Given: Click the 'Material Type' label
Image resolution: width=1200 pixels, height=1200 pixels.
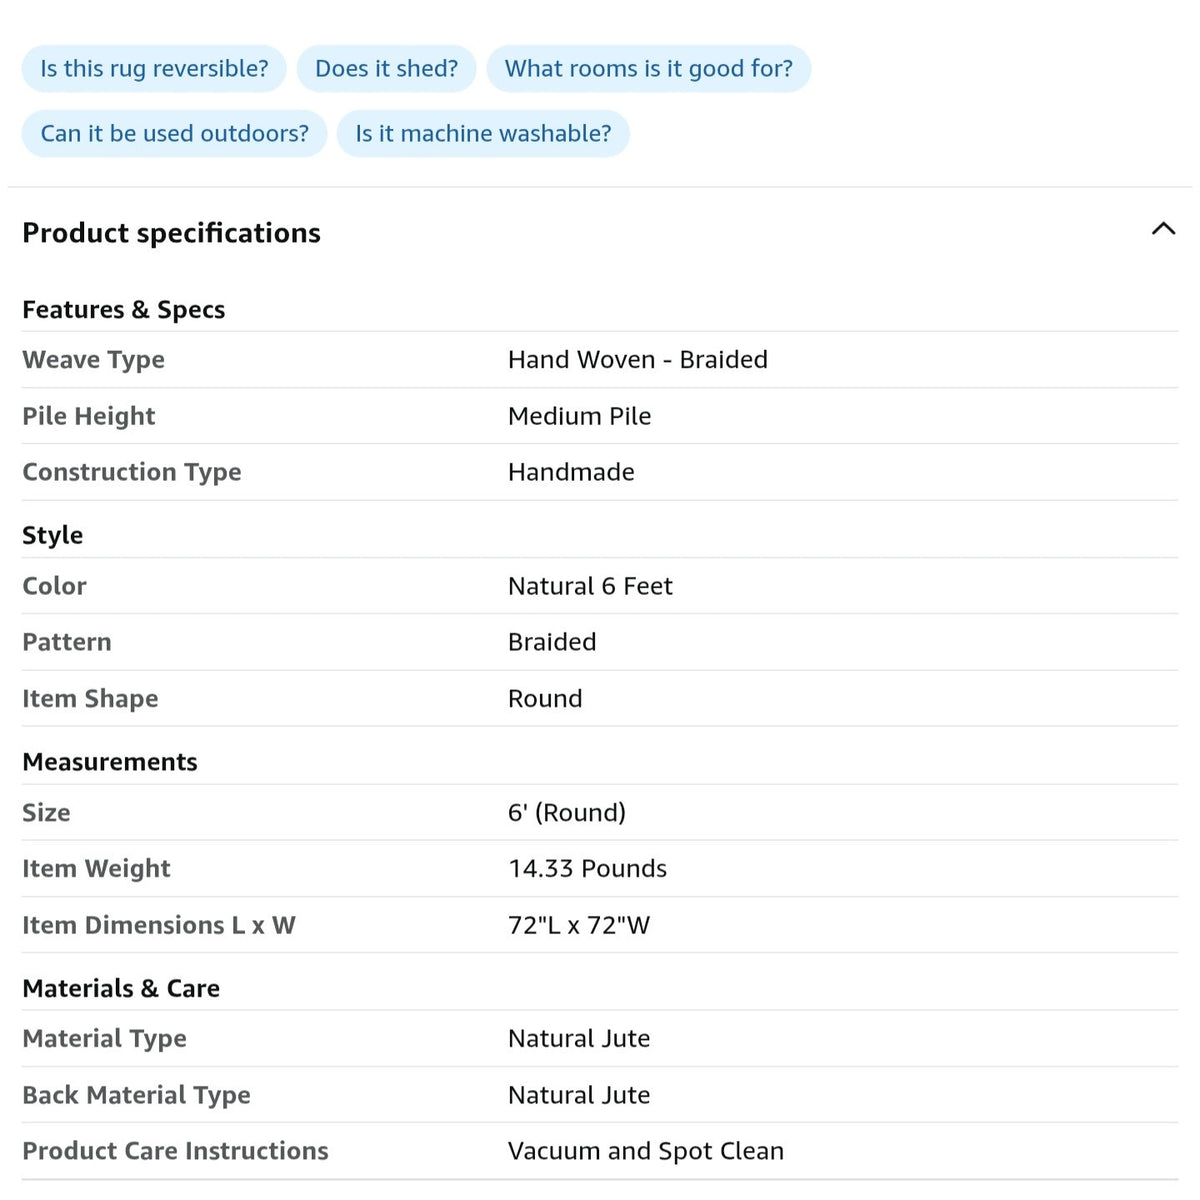Looking at the screenshot, I should tap(104, 1039).
